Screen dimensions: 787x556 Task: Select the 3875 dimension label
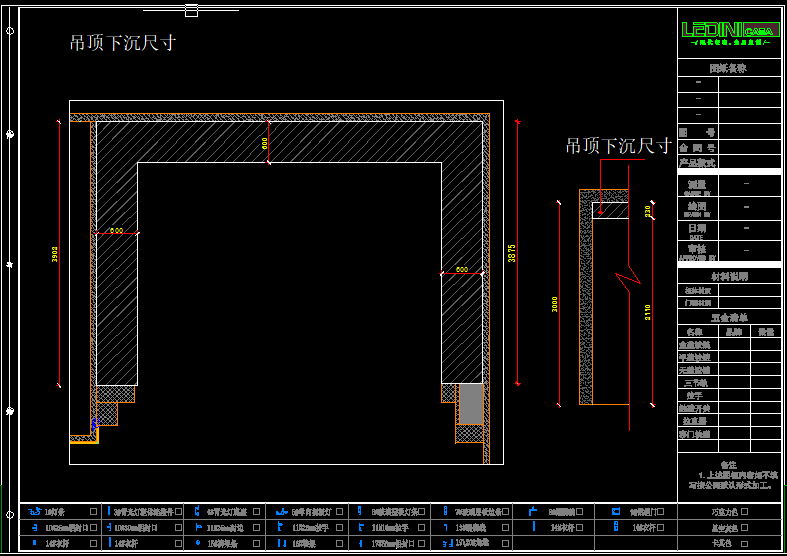[511, 253]
